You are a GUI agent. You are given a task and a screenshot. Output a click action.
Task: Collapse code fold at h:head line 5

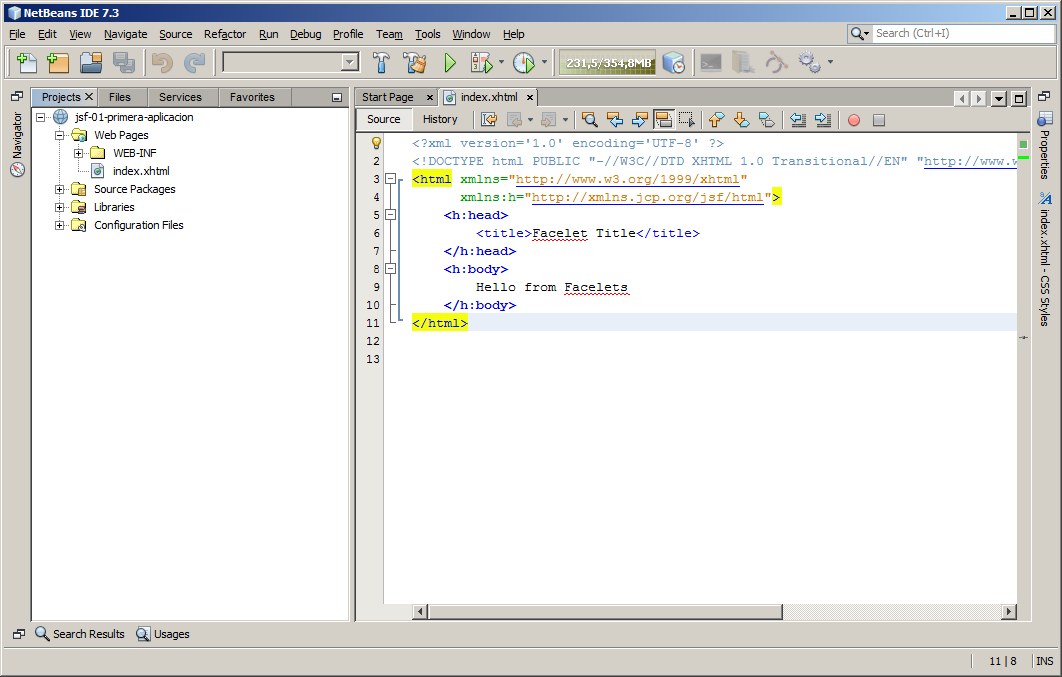[x=391, y=215]
